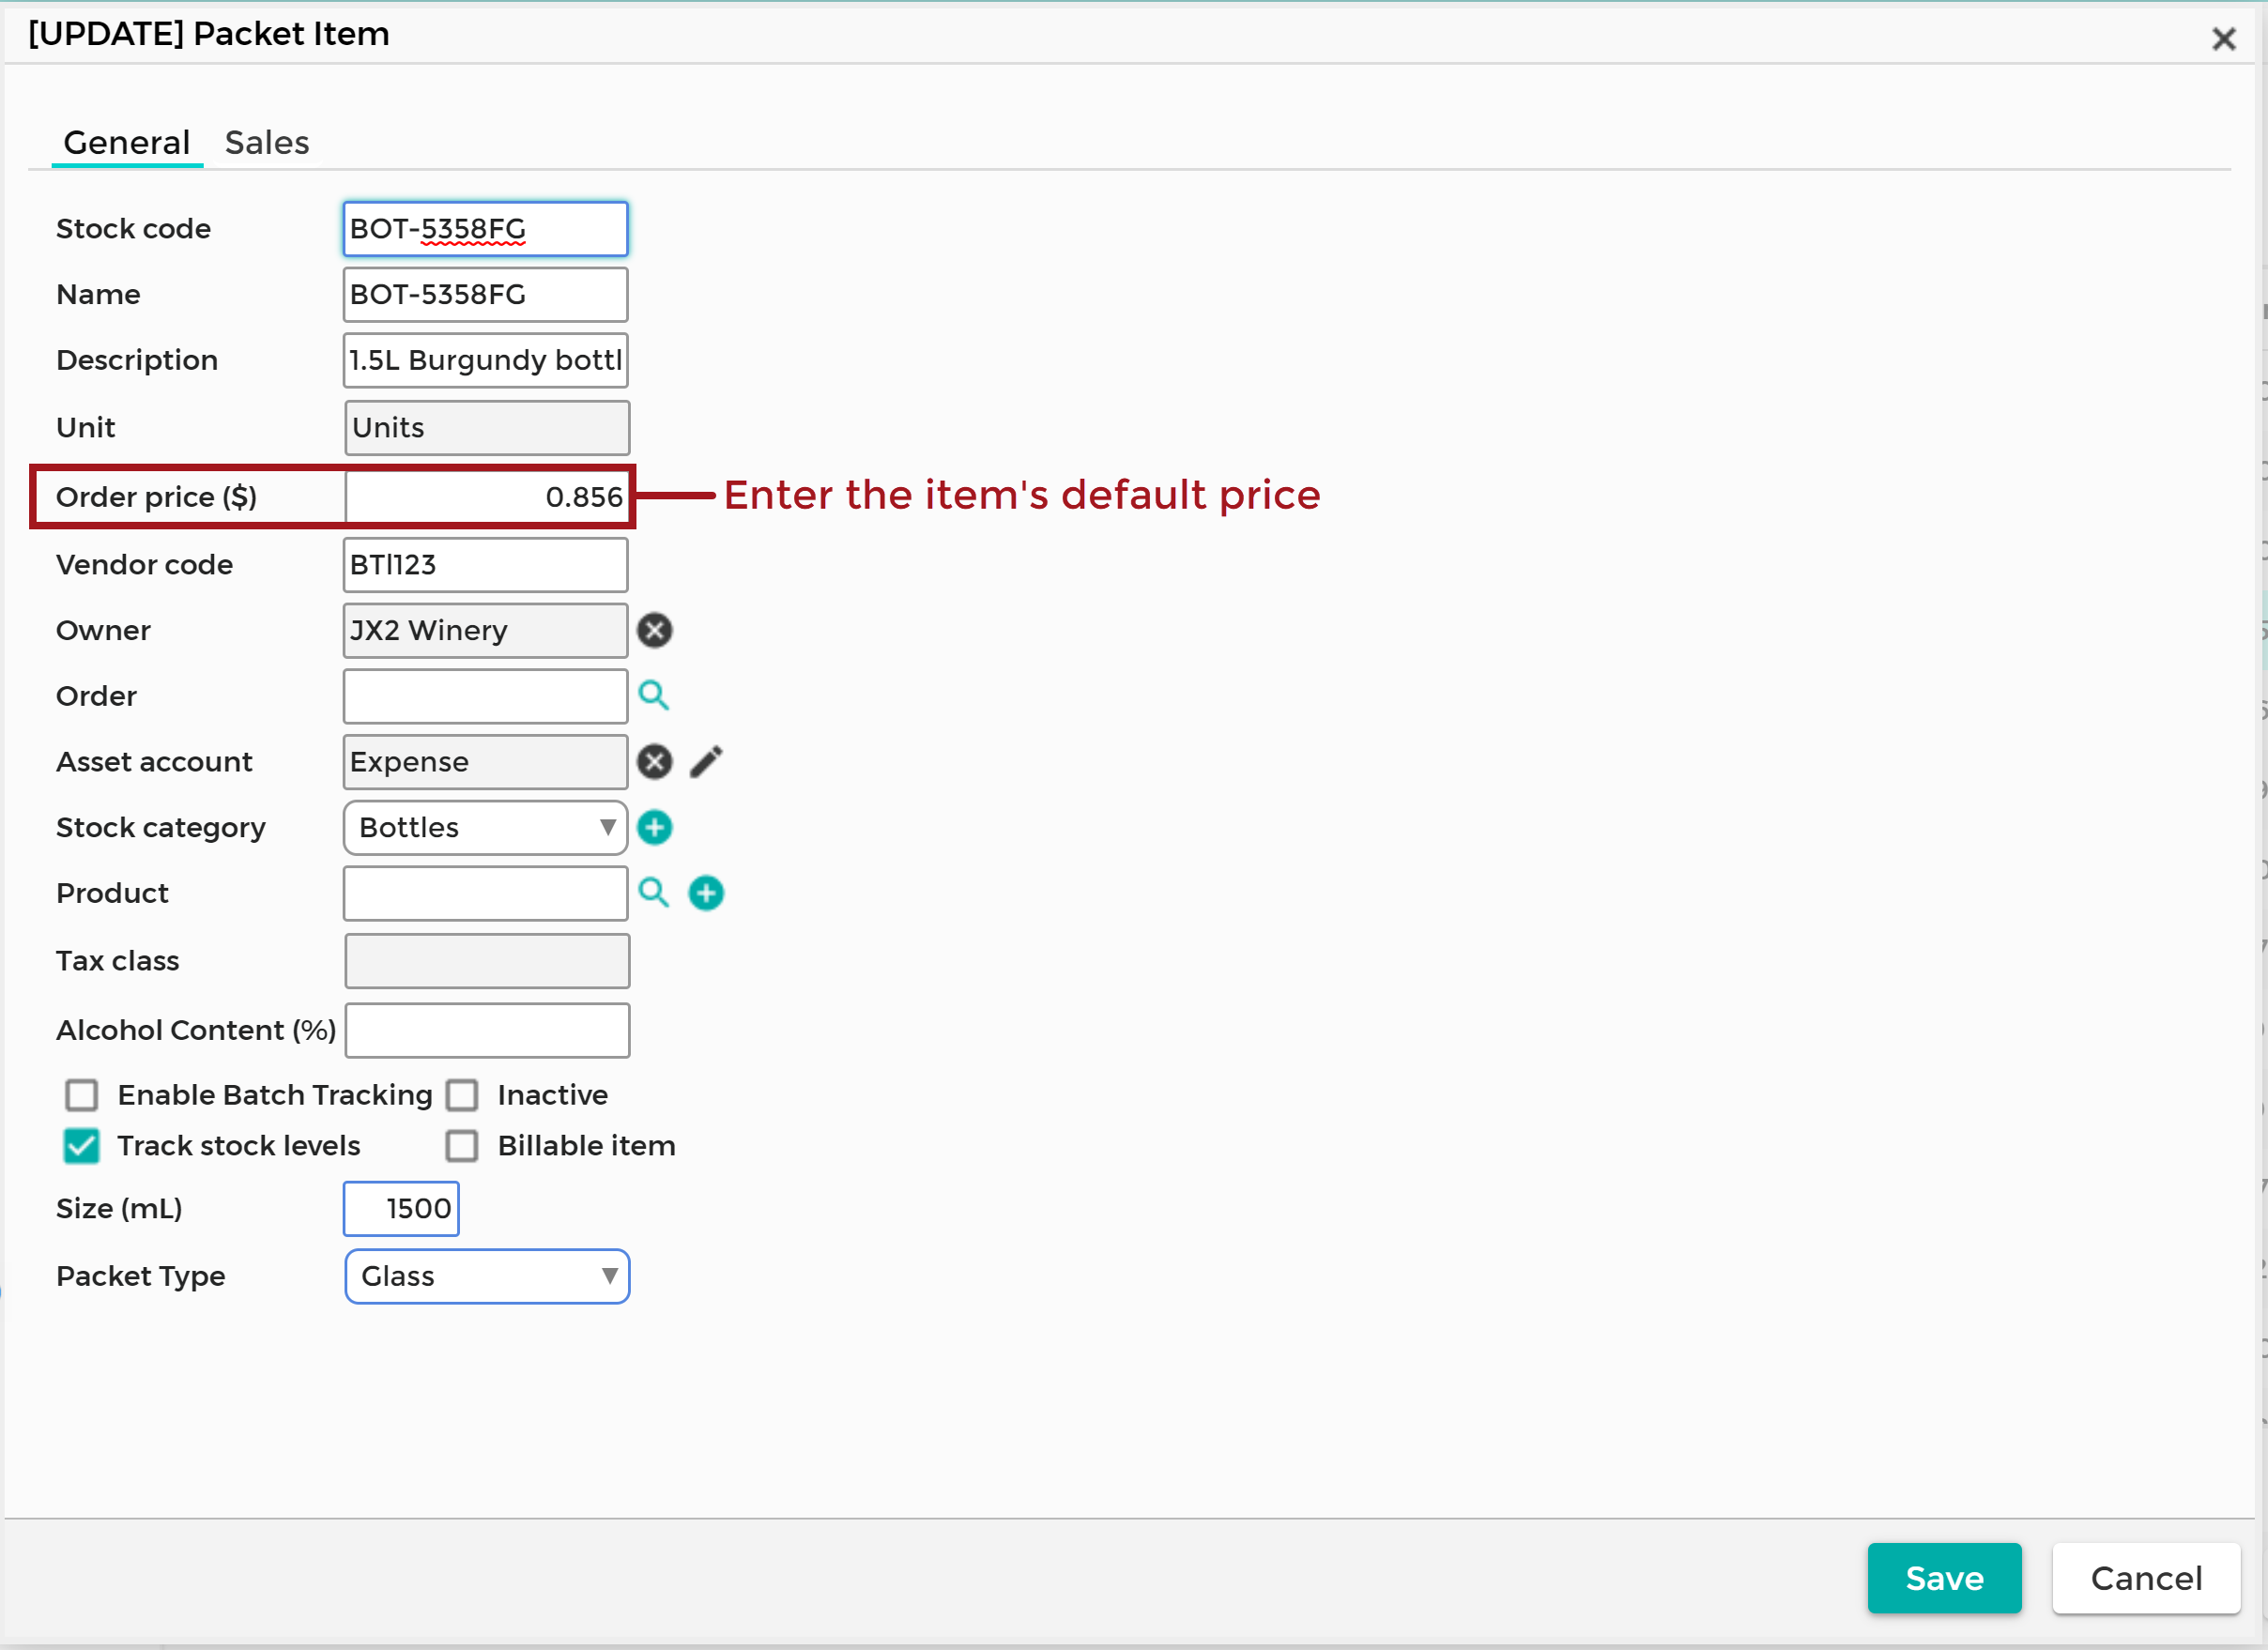This screenshot has height=1650, width=2268.
Task: Click the Vendor code field BTI123
Action: pos(486,565)
